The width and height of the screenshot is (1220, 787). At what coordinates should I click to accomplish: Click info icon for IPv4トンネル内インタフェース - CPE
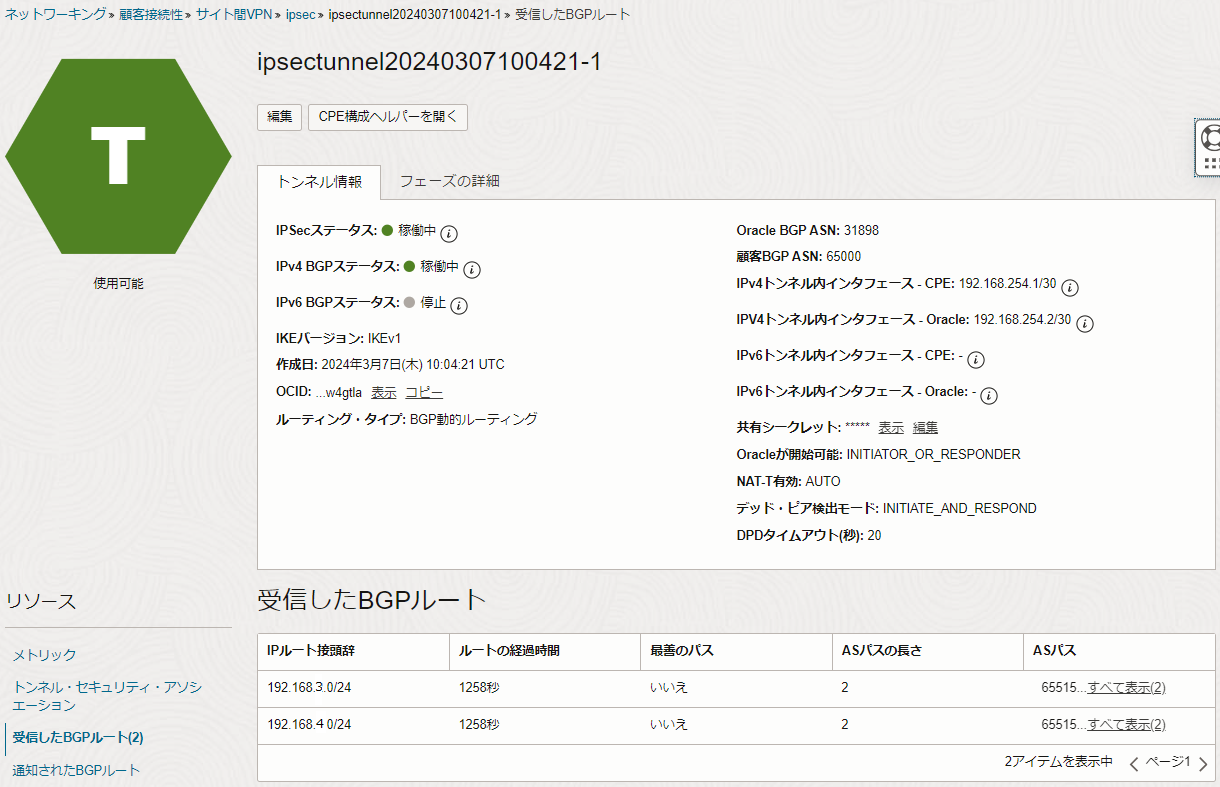1069,287
